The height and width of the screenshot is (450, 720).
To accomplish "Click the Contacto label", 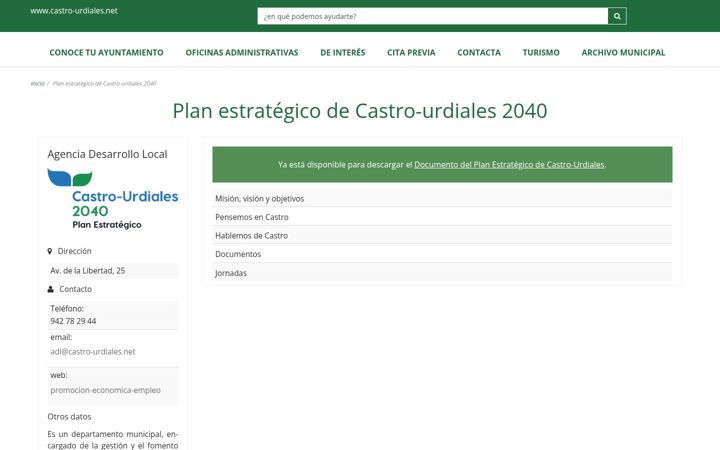I will [75, 289].
